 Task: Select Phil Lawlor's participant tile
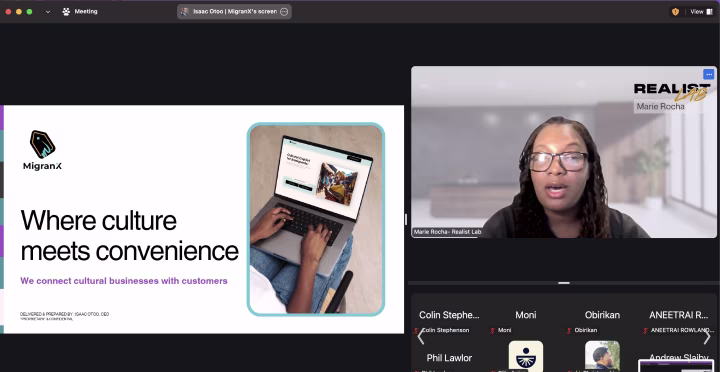449,358
